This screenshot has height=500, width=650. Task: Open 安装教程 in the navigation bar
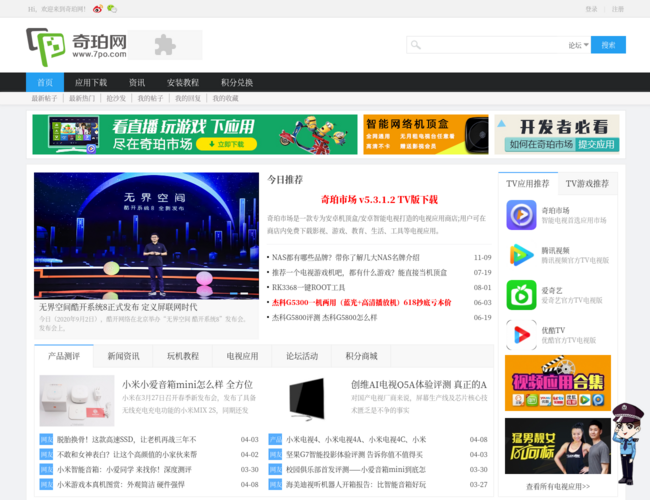(183, 83)
